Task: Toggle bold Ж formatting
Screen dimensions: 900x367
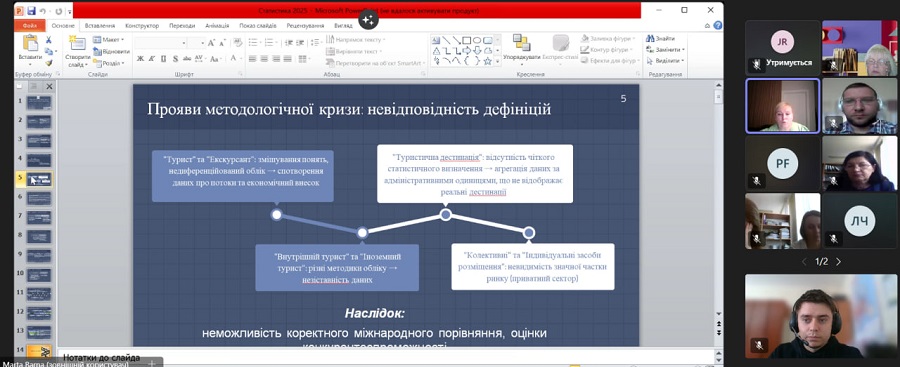Action: coord(140,59)
